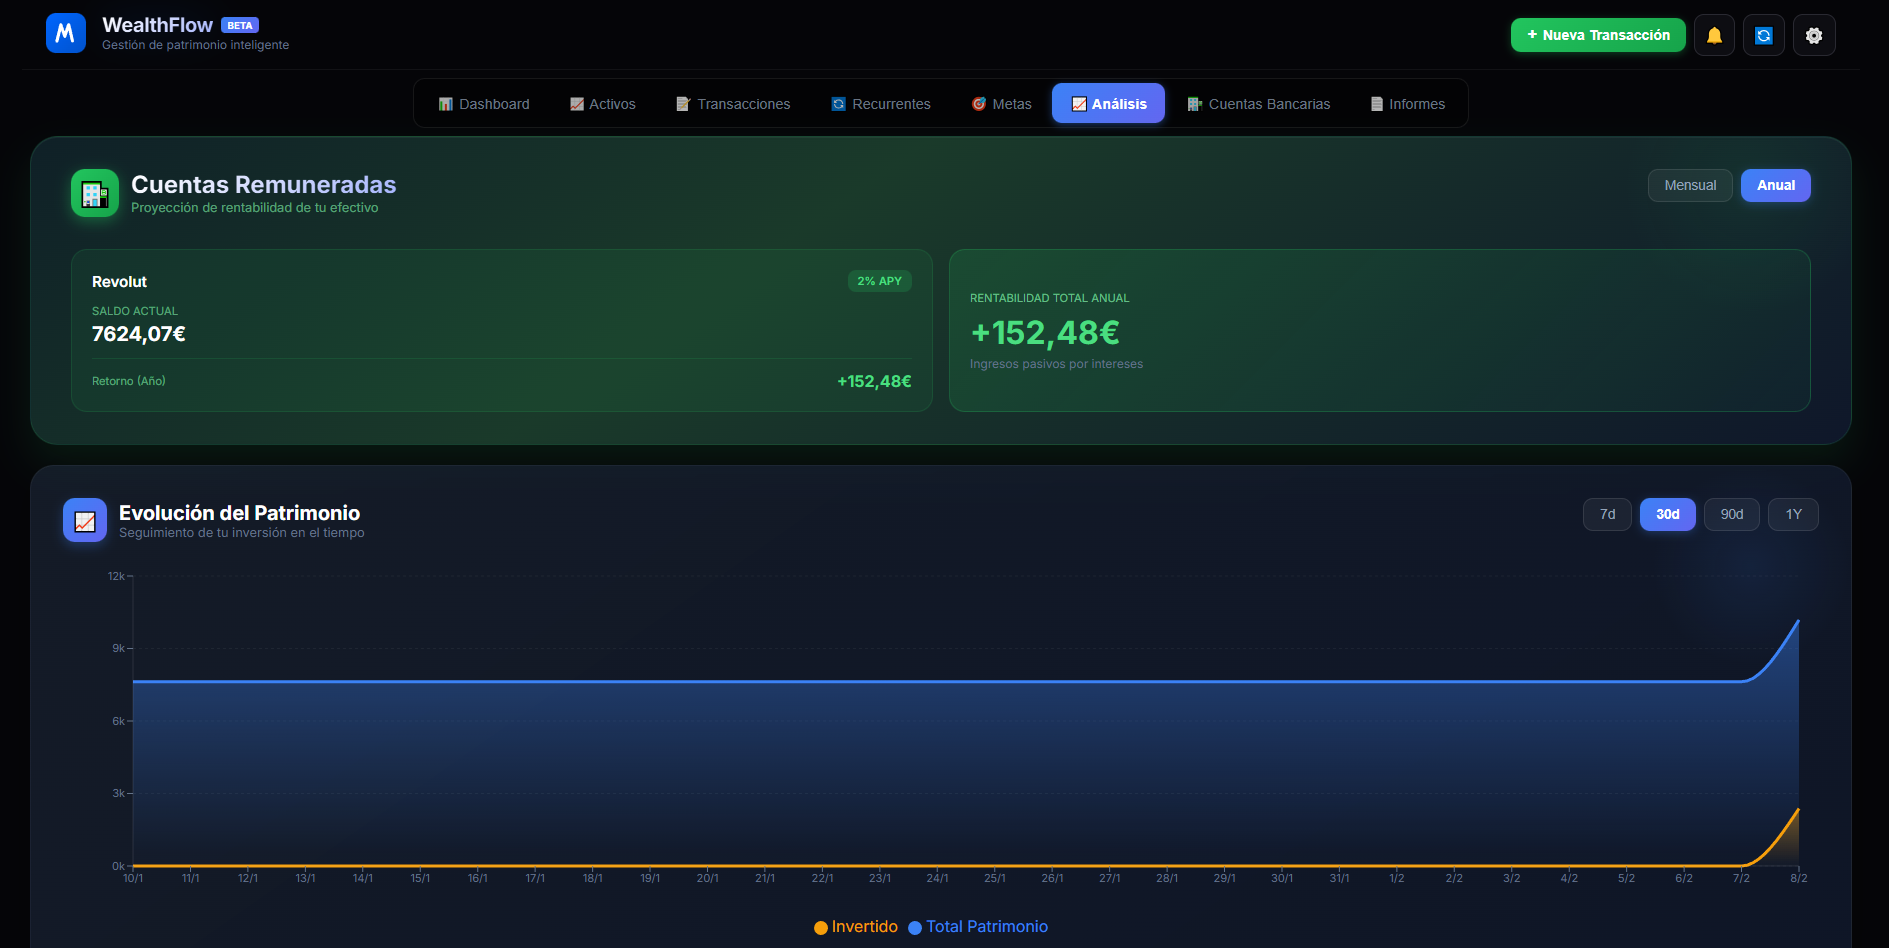The width and height of the screenshot is (1889, 948).
Task: Open the Cuentas Bancarias tab
Action: (1259, 104)
